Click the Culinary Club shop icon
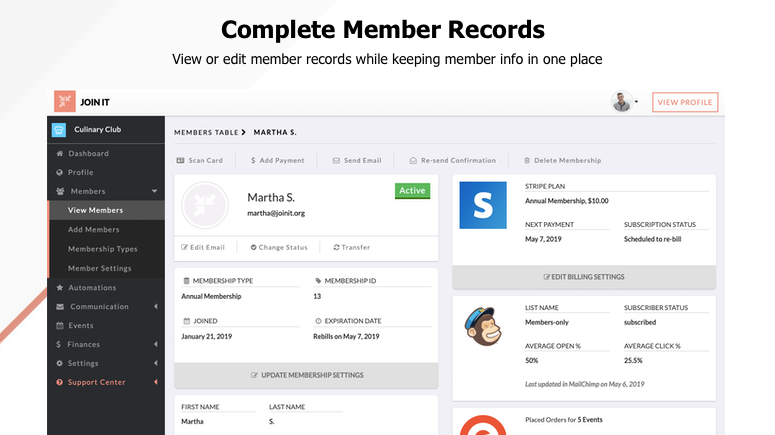Viewport: 775px width, 435px height. click(x=59, y=129)
